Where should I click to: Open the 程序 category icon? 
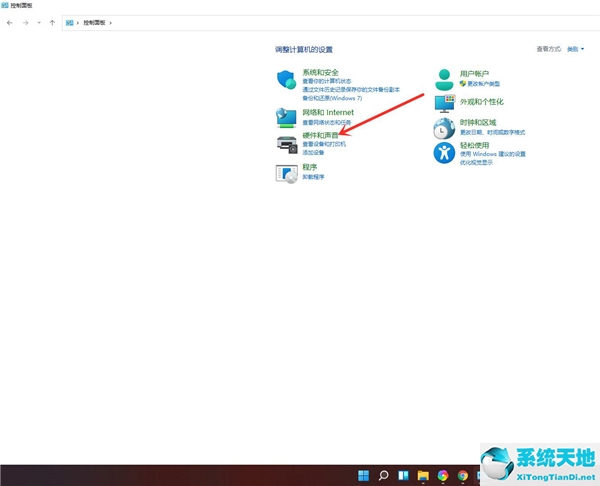point(287,174)
